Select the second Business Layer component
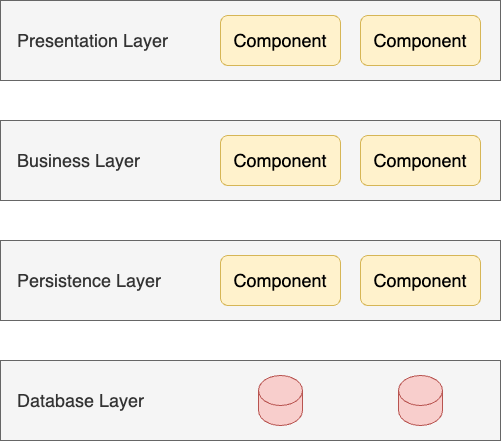 (x=420, y=160)
